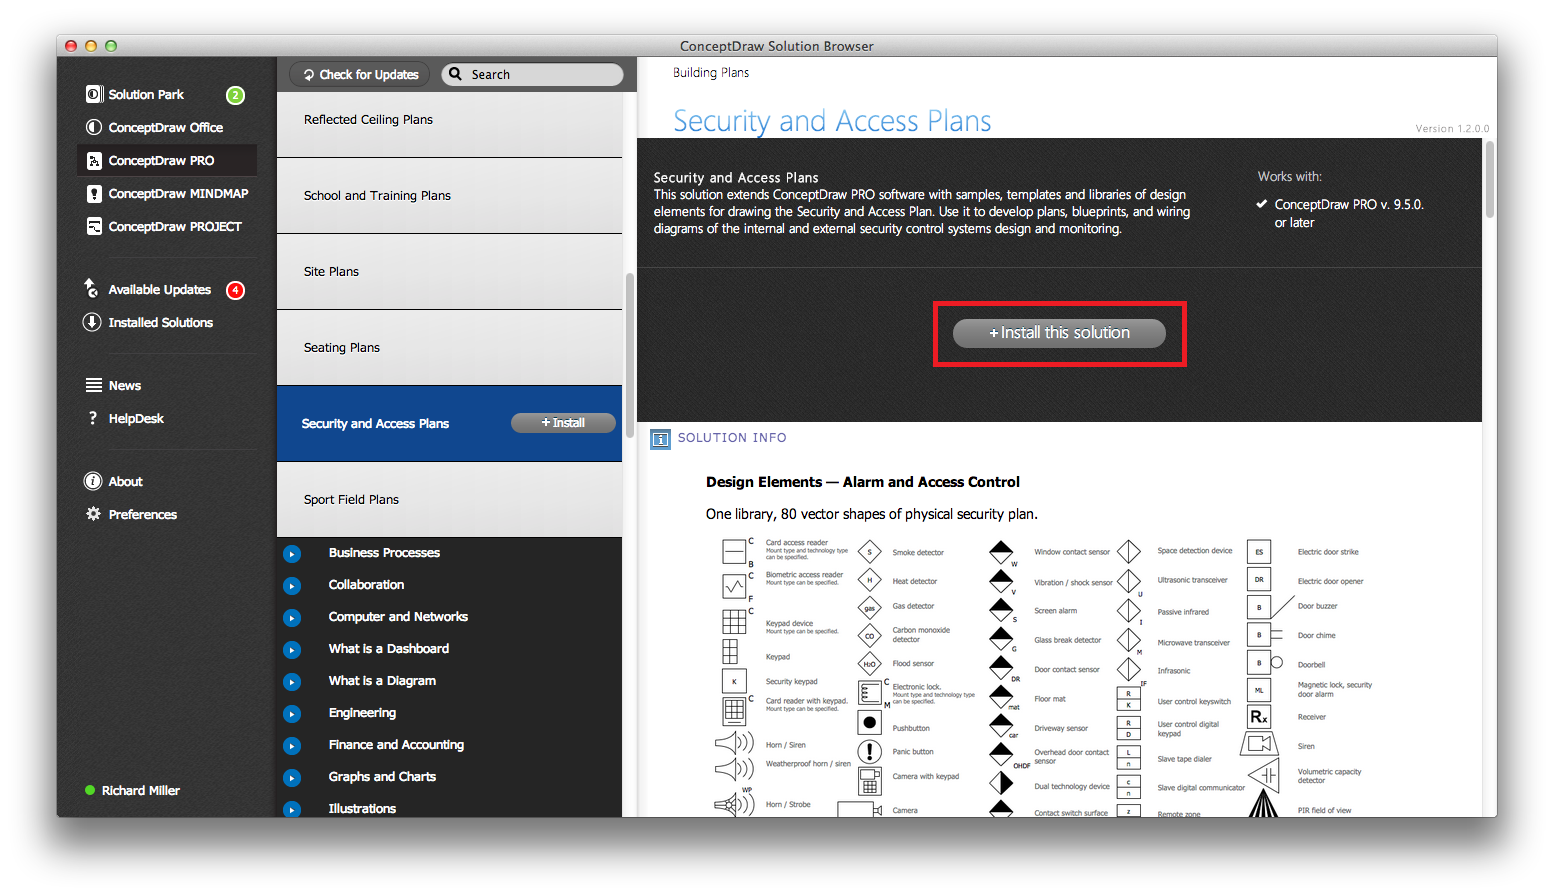Viewport: 1554px width, 896px height.
Task: Expand the Illustrations category
Action: [x=292, y=809]
